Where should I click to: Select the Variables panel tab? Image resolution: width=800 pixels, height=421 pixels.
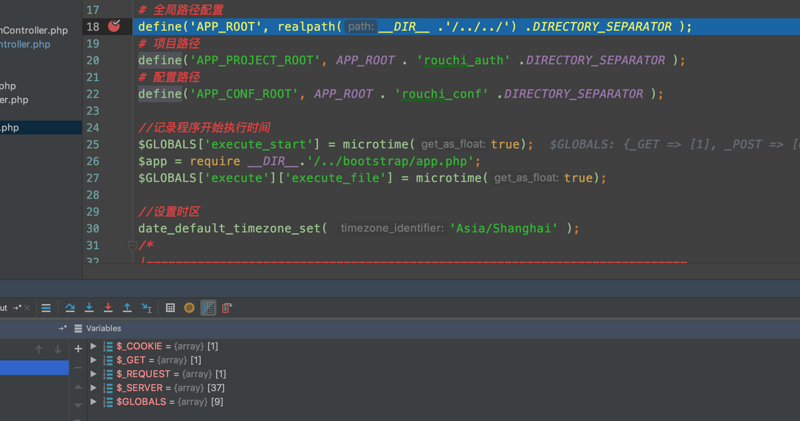pos(102,328)
